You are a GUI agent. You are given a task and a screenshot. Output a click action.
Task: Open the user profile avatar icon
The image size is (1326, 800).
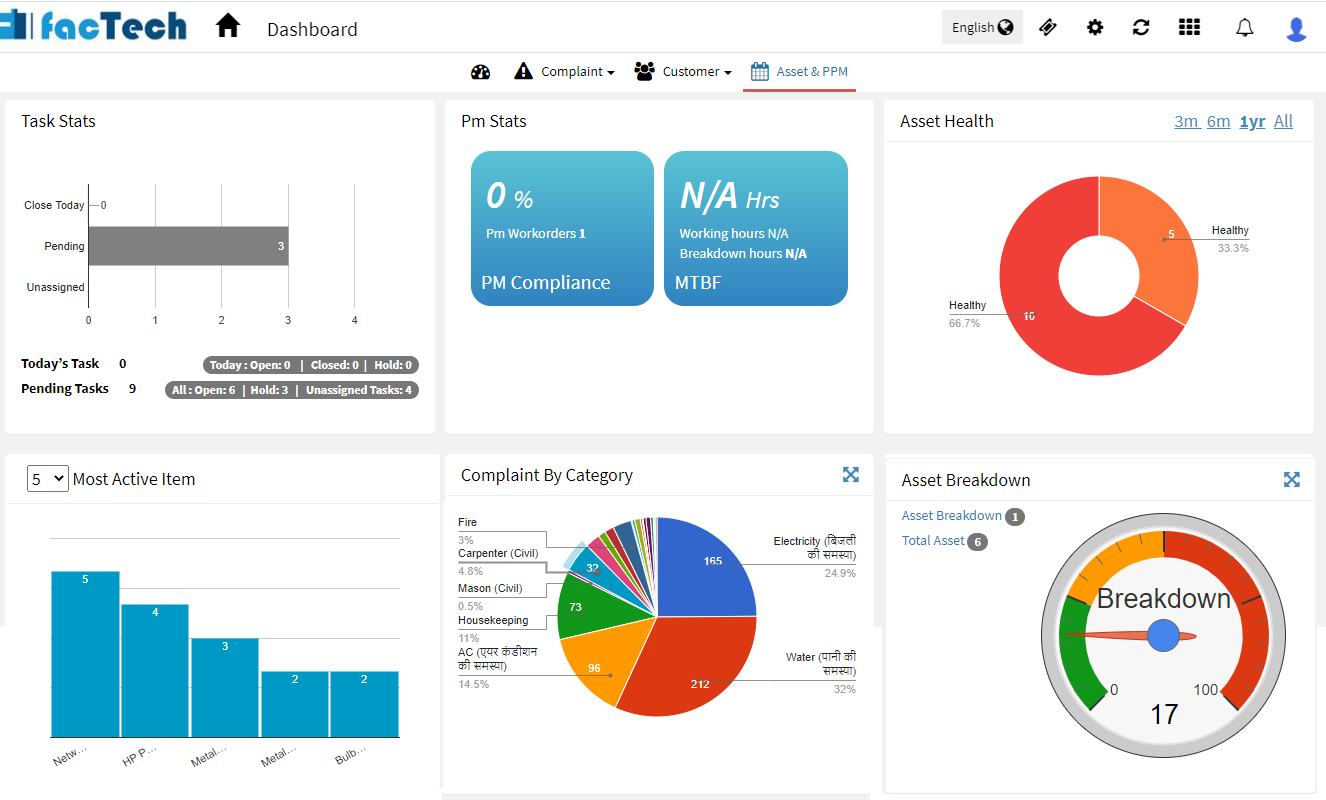tap(1295, 27)
